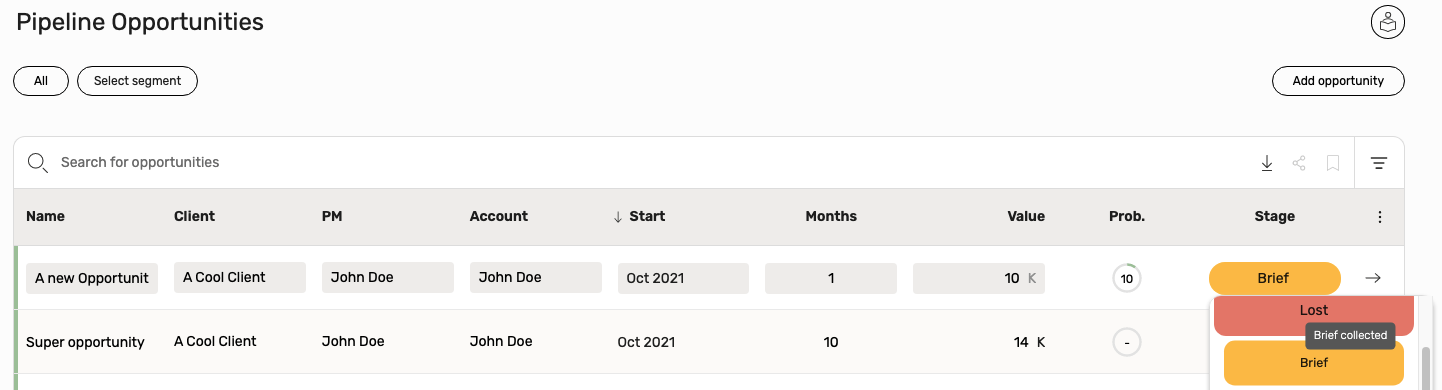
Task: Click the magnifier search icon
Action: (37, 163)
